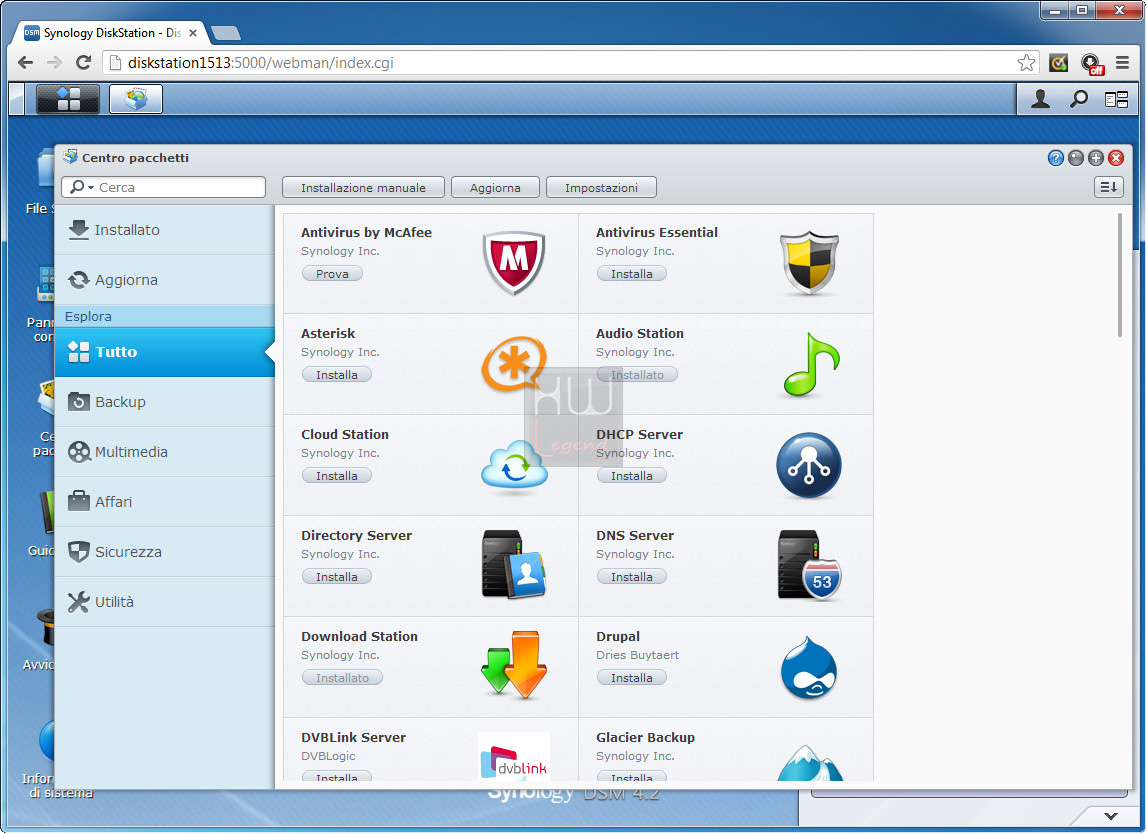Image resolution: width=1147 pixels, height=834 pixels.
Task: Open the Aggiorna sidebar section
Action: [x=165, y=279]
